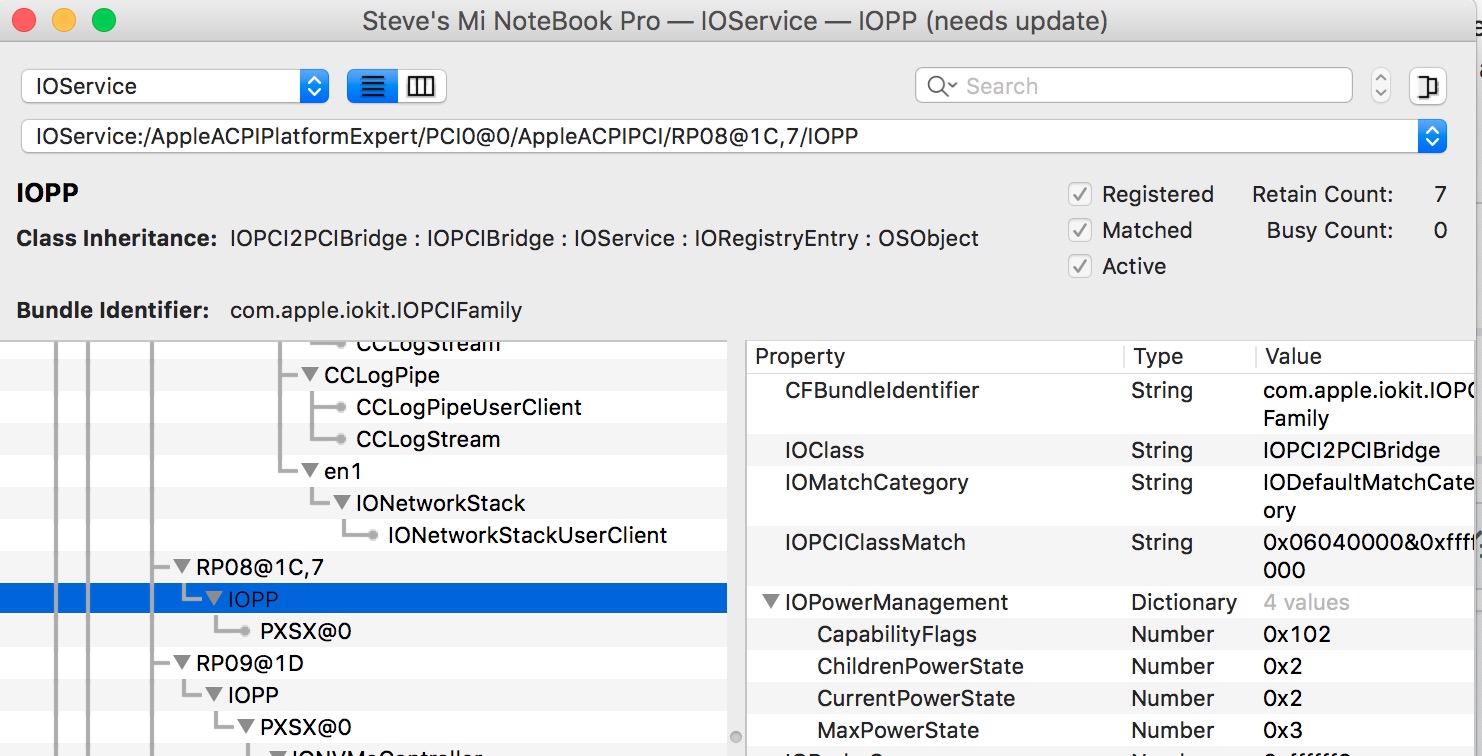Collapse the IOPP node under RP09@1D
Screen dimensions: 1482x756
213,695
